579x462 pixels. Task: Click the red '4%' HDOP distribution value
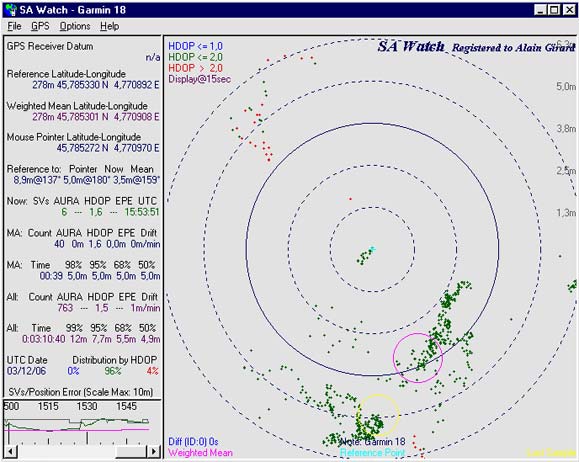coord(153,371)
